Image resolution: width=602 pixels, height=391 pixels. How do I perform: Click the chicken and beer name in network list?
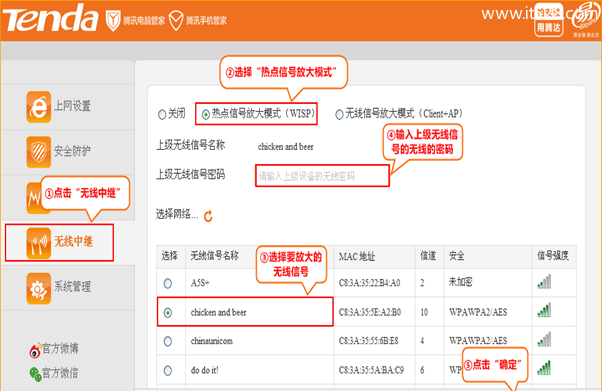pos(218,313)
